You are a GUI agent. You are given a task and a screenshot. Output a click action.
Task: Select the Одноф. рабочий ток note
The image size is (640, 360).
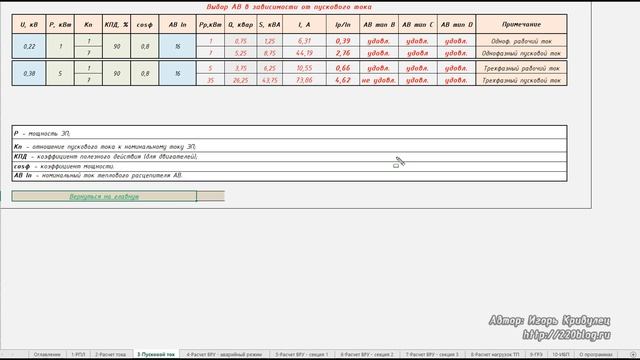(x=521, y=41)
